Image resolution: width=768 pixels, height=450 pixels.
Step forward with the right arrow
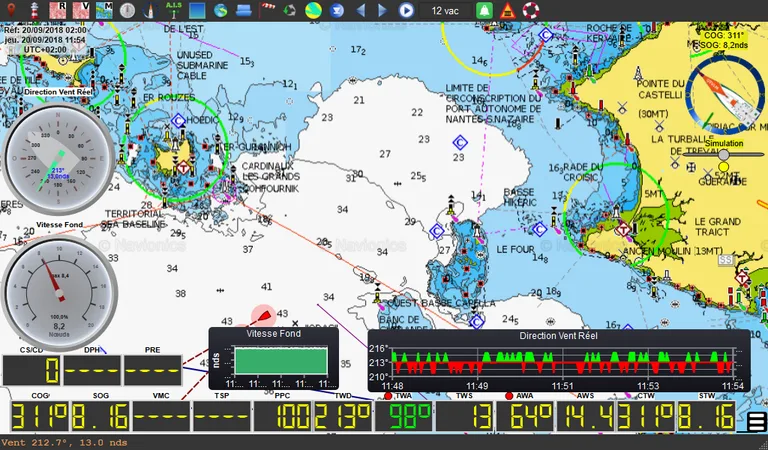click(383, 10)
